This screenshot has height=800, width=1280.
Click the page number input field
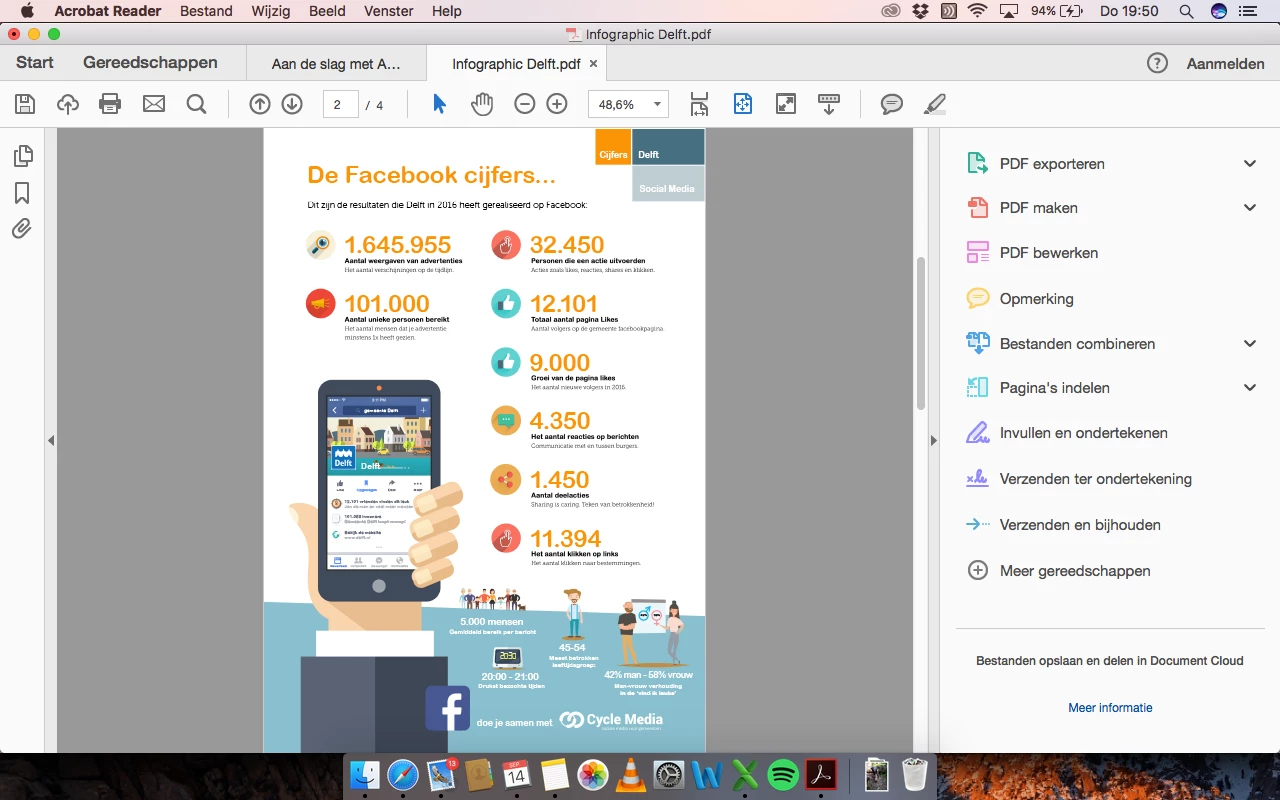pyautogui.click(x=340, y=104)
